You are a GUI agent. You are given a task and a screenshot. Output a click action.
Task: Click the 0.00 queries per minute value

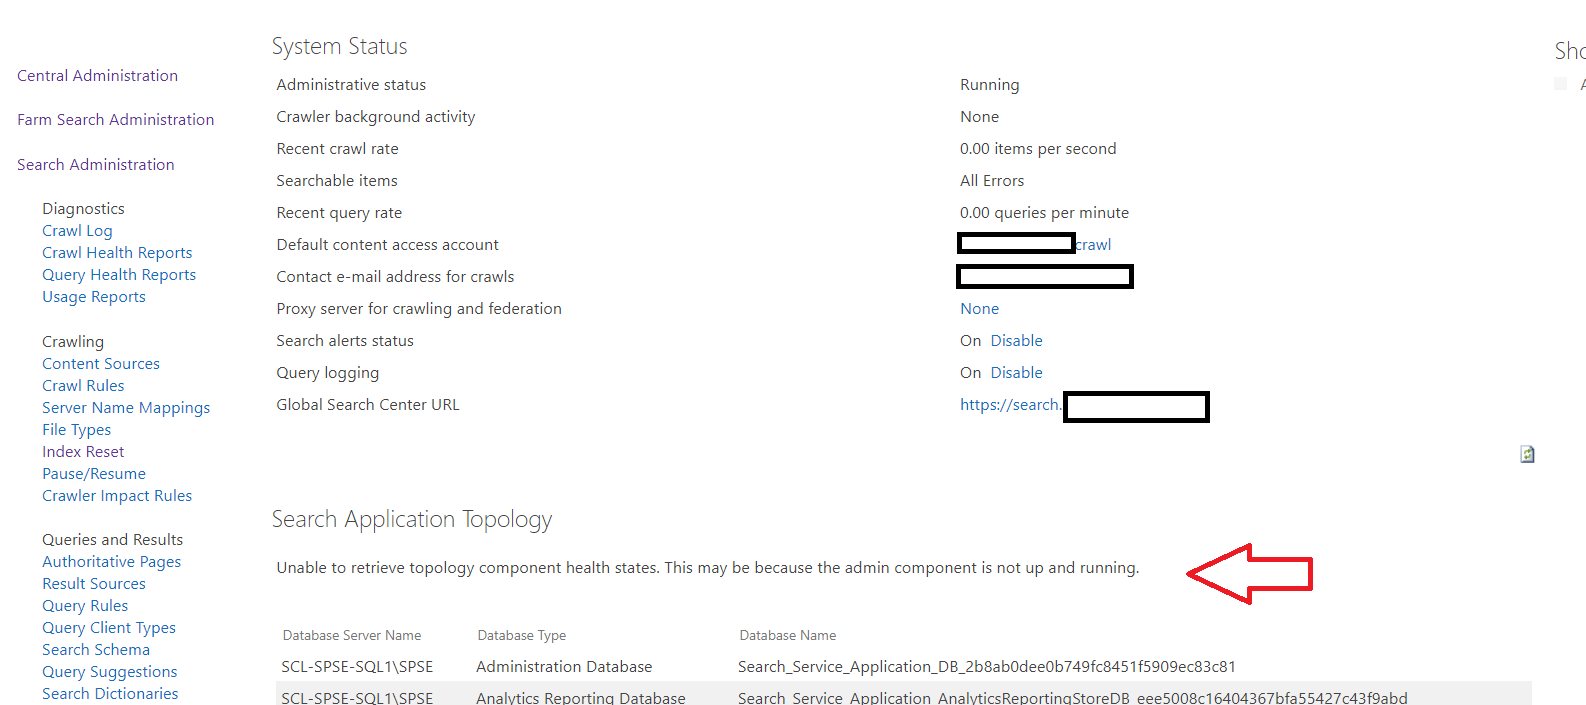coord(1044,213)
